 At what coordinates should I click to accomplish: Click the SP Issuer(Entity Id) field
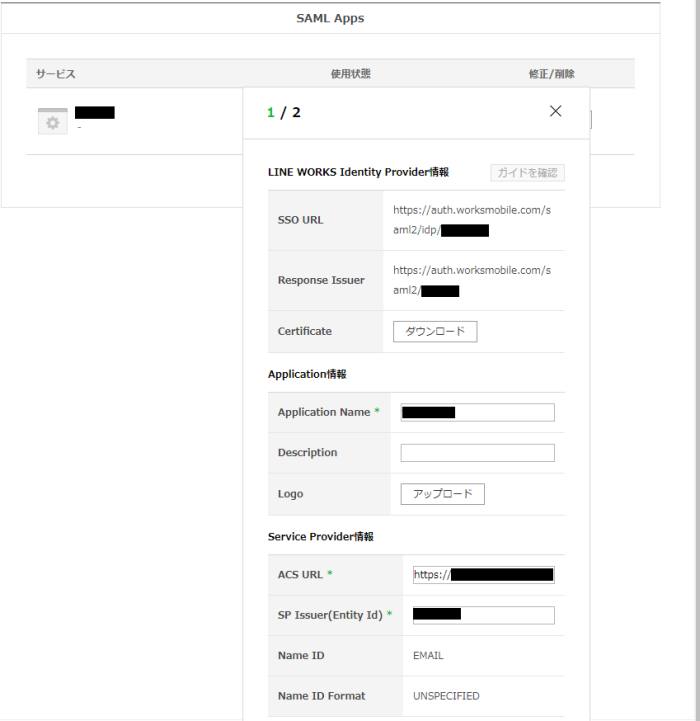483,615
